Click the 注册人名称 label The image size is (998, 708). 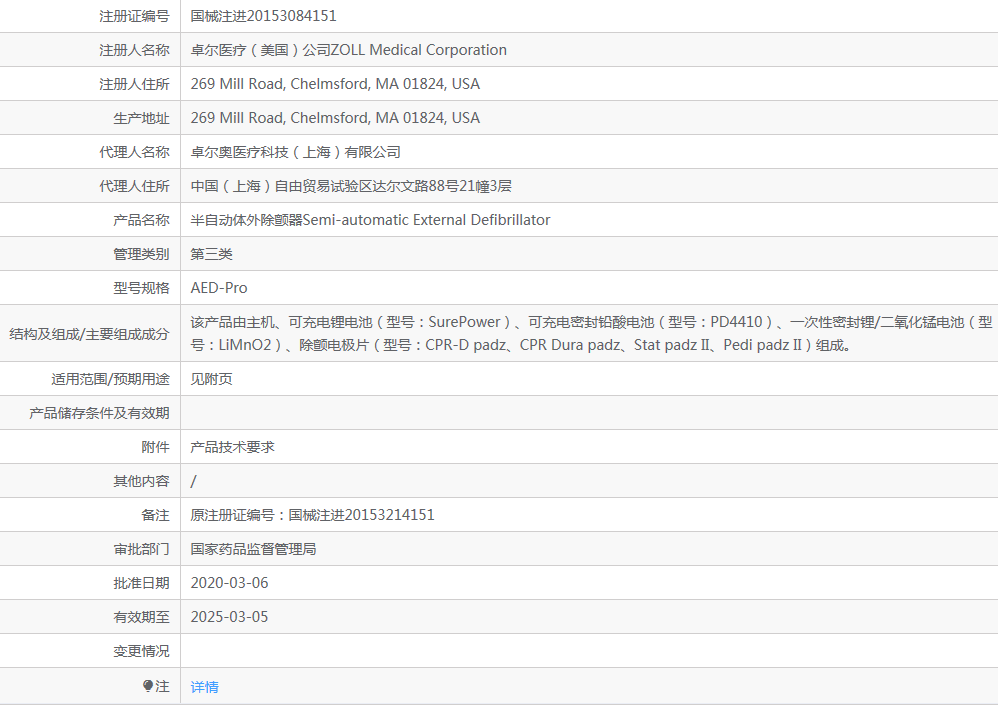coord(134,50)
